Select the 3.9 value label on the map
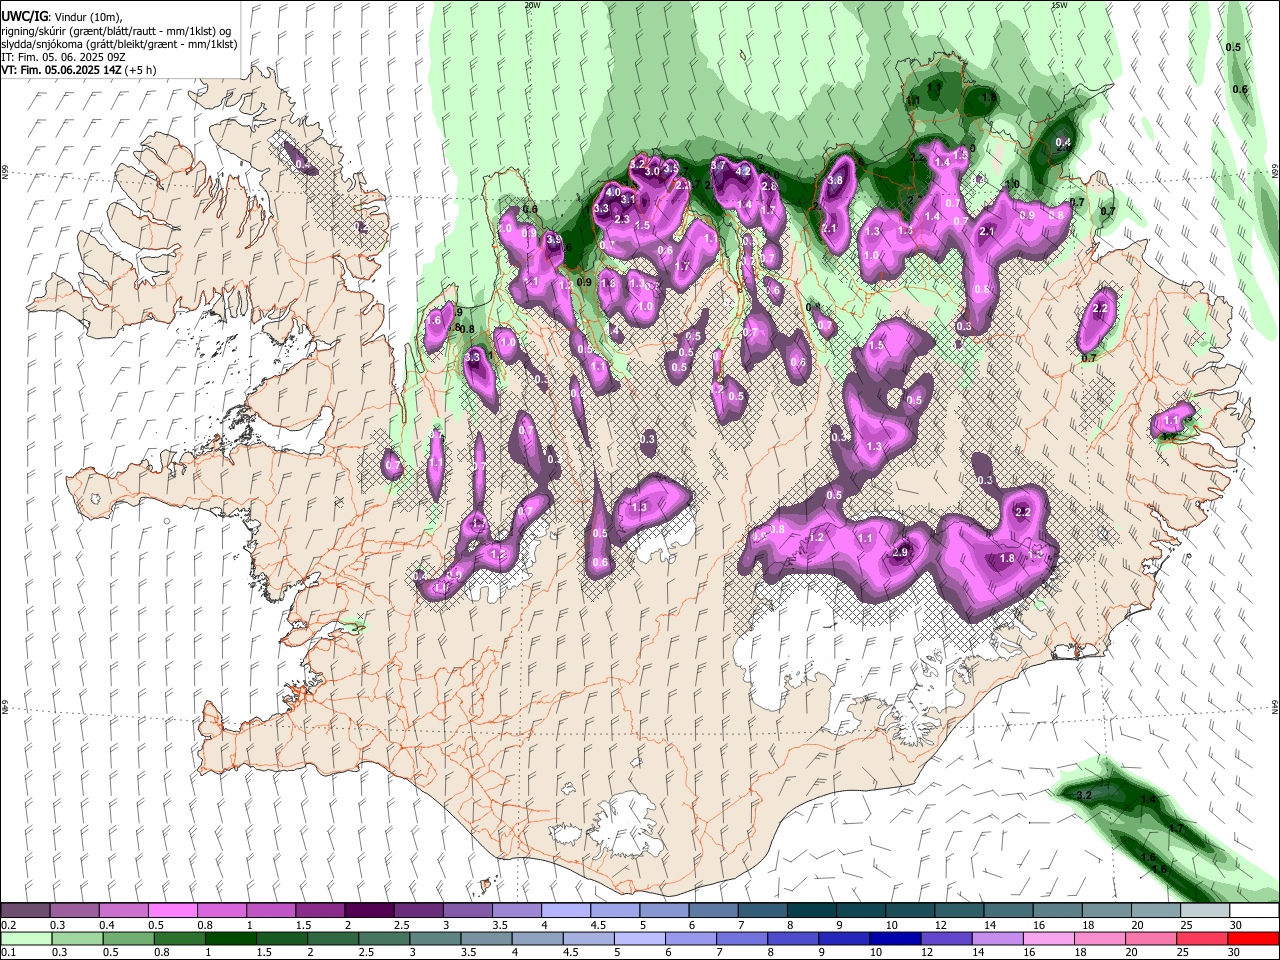Screen dimensions: 1280x960 [554, 240]
